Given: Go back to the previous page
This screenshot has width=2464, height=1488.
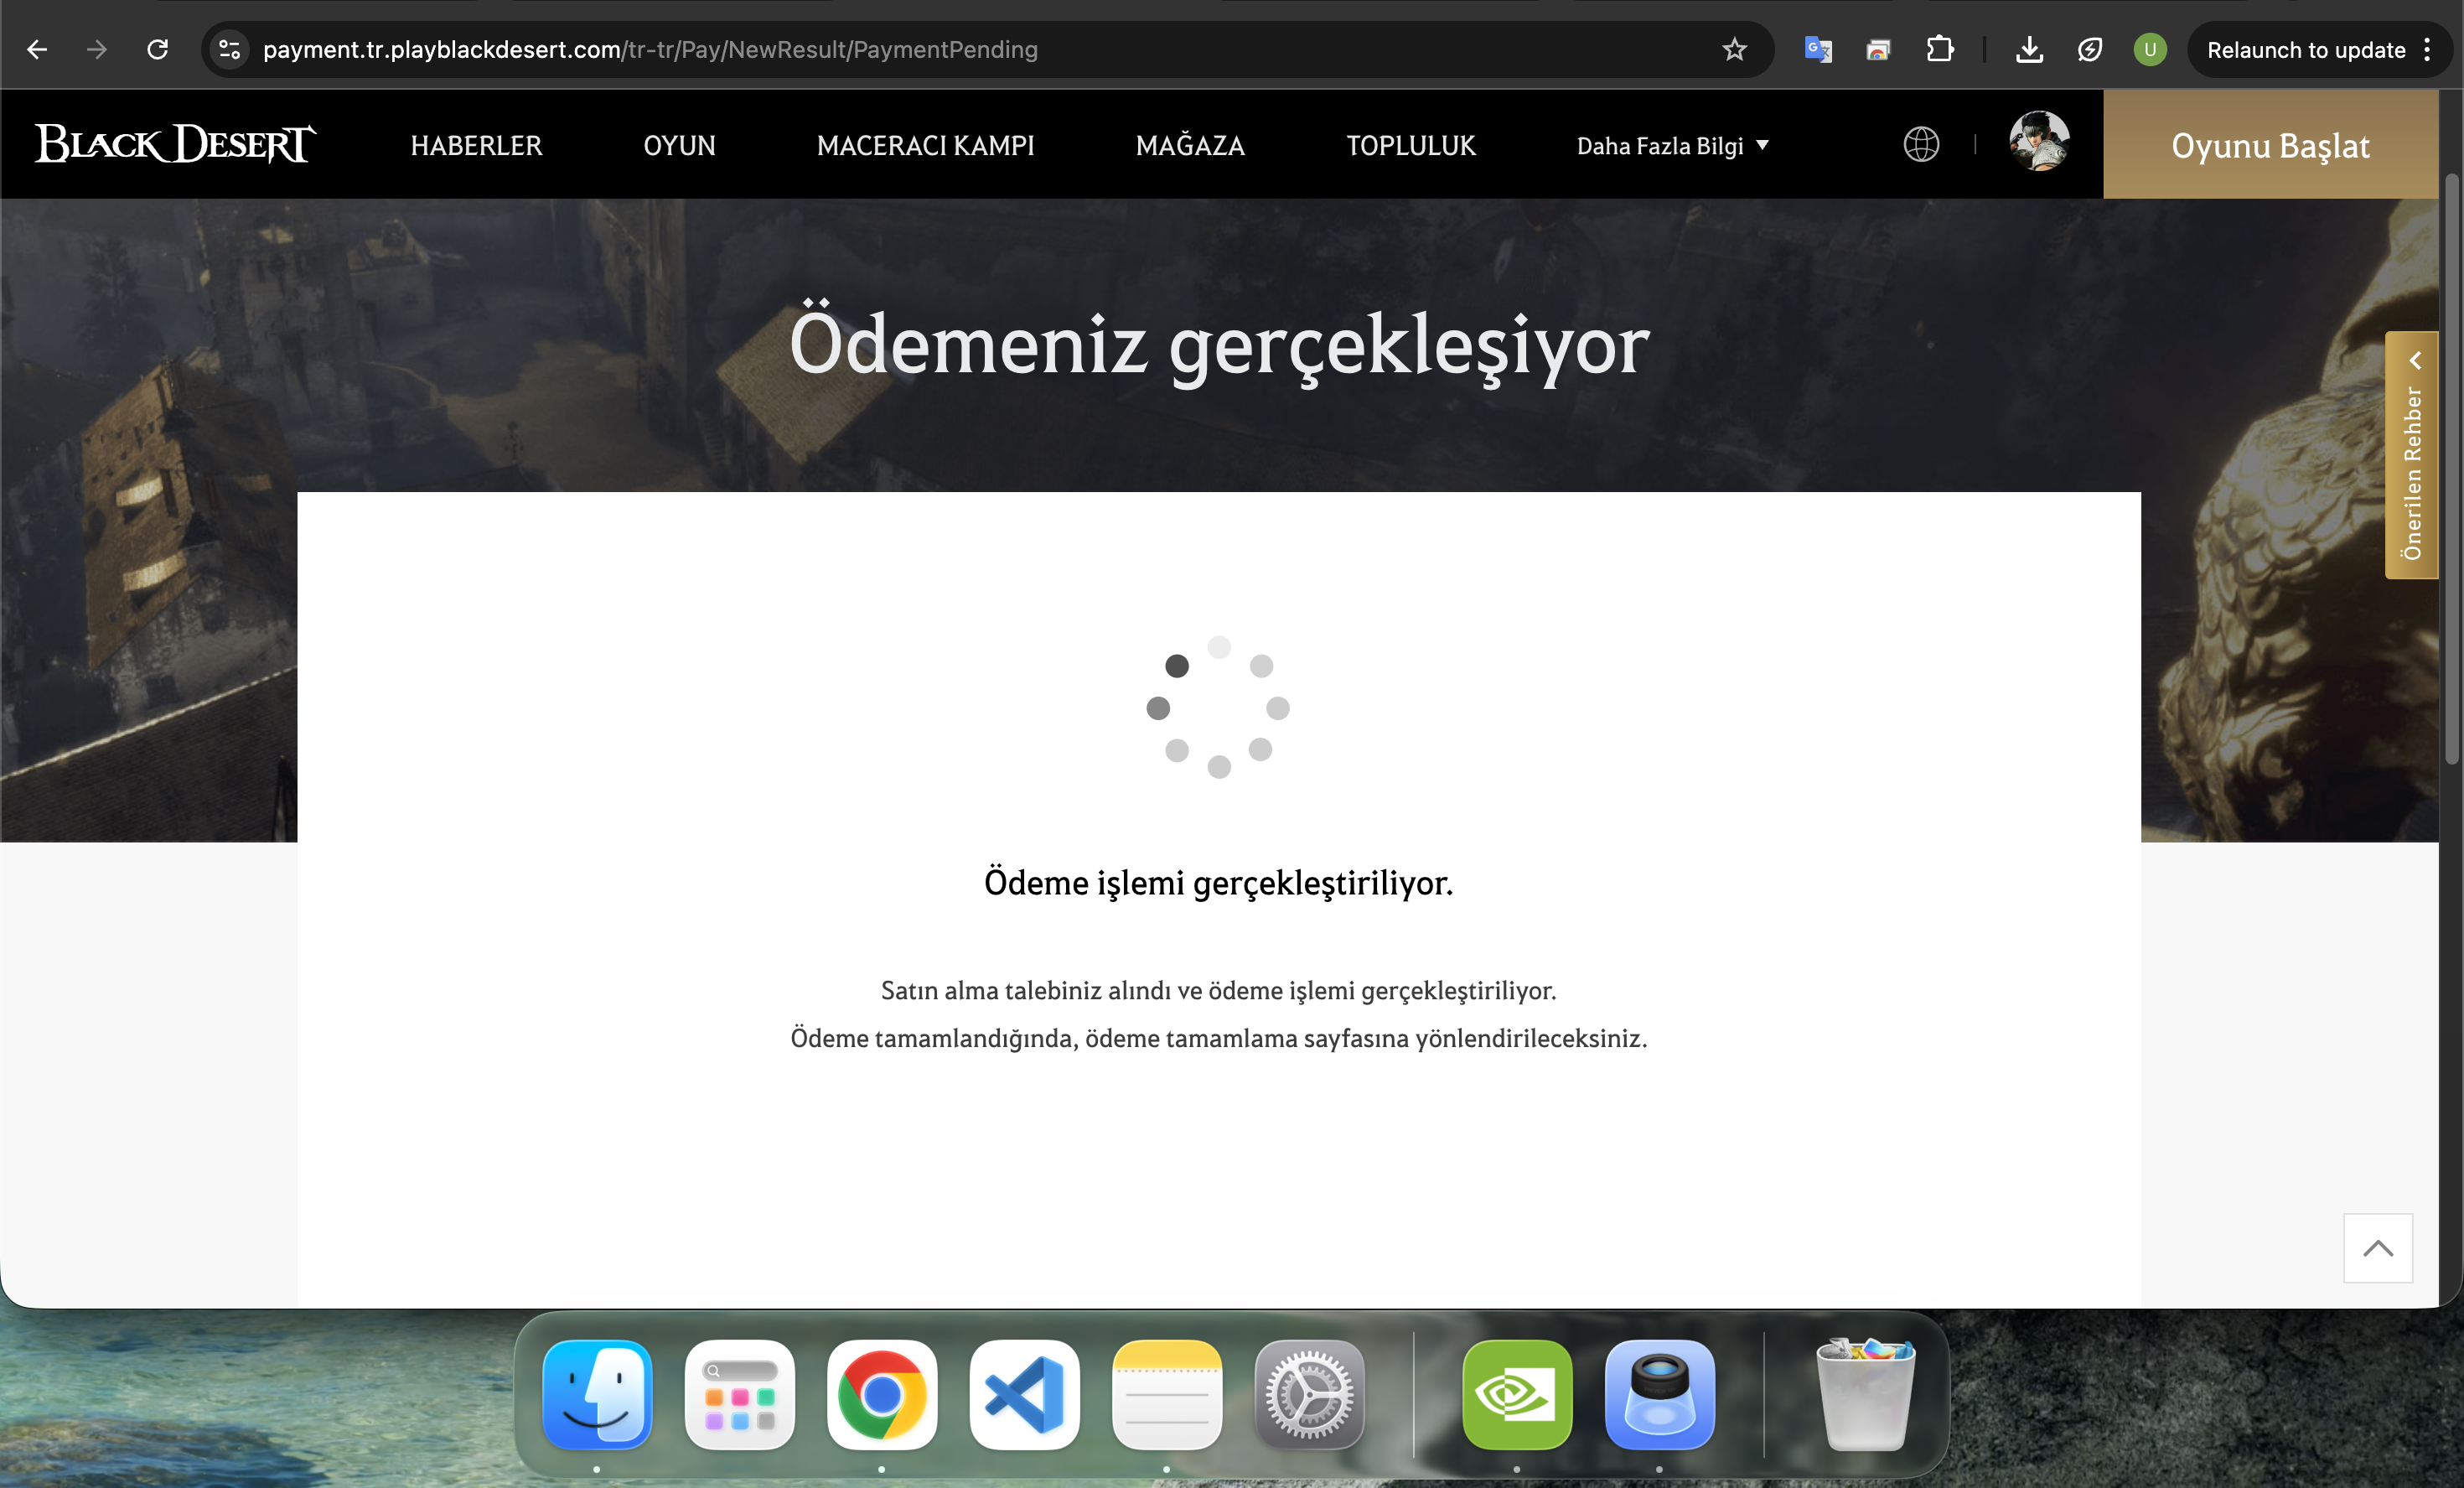Looking at the screenshot, I should (x=37, y=49).
